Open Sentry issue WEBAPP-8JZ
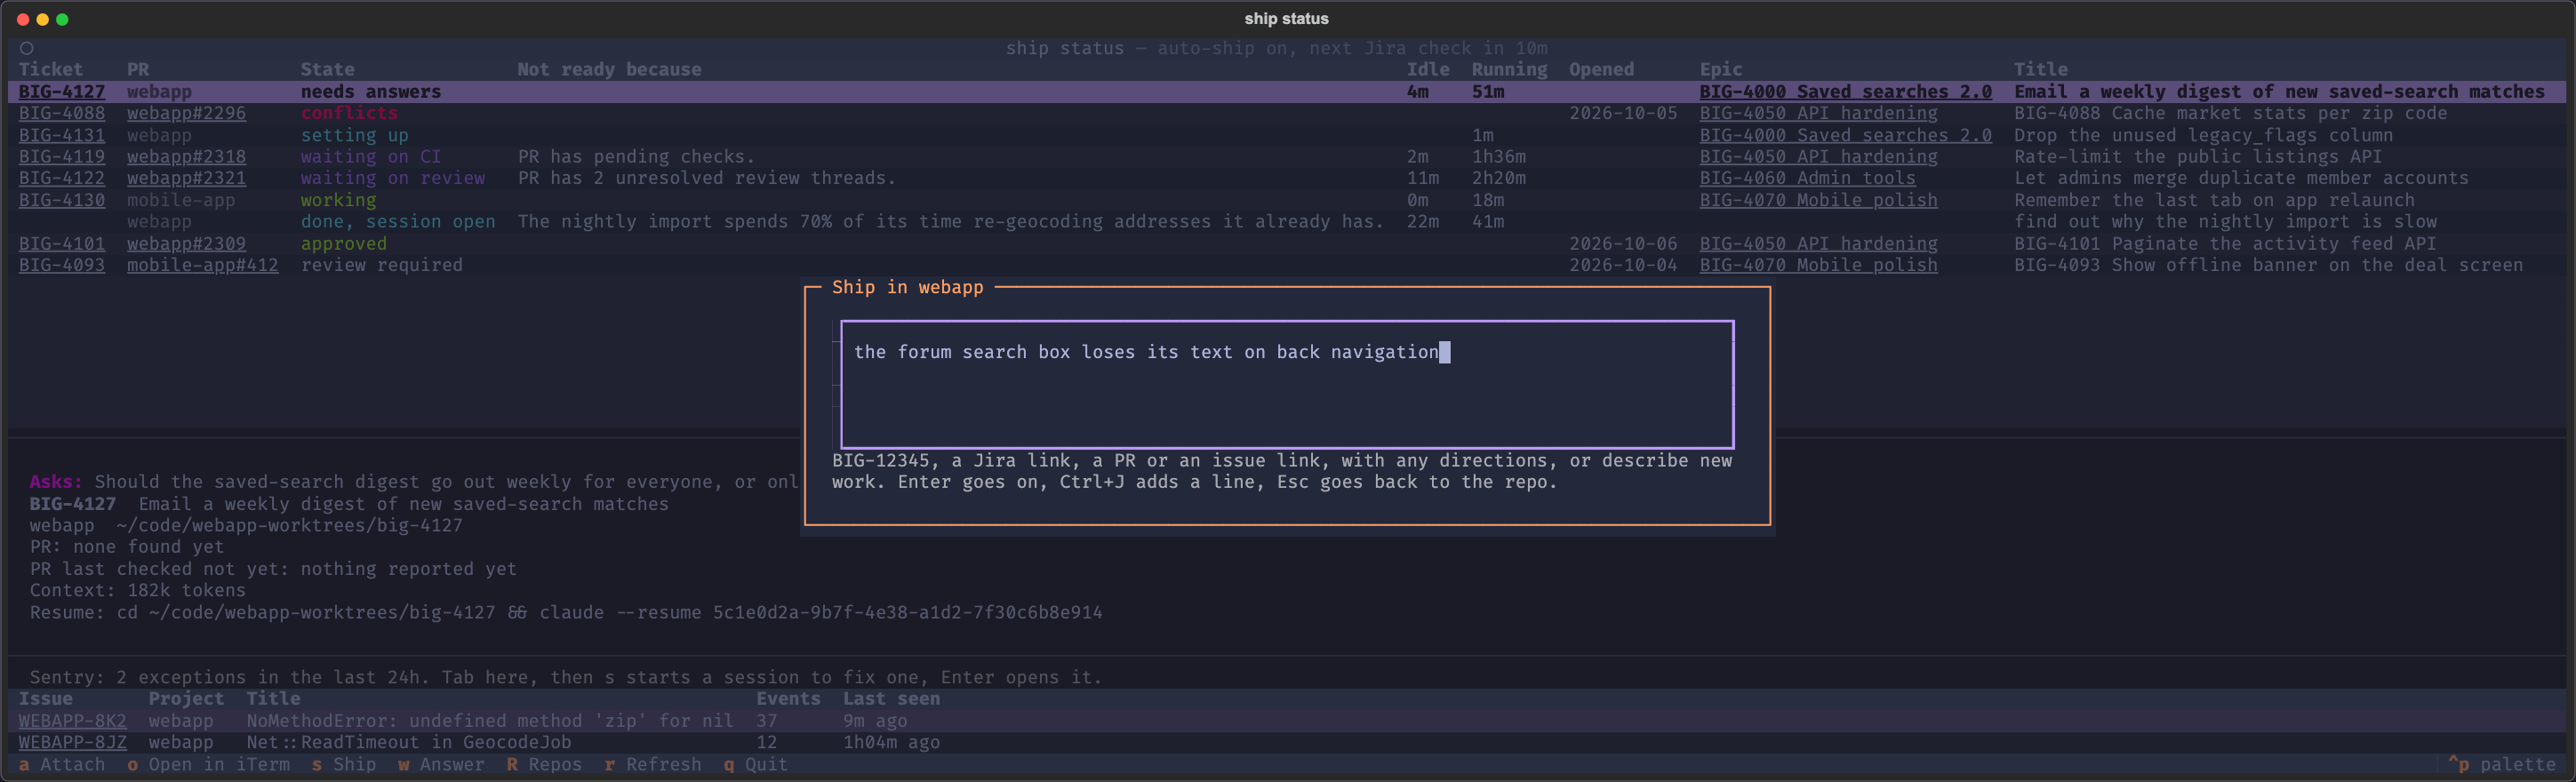The image size is (2576, 782). click(x=73, y=743)
